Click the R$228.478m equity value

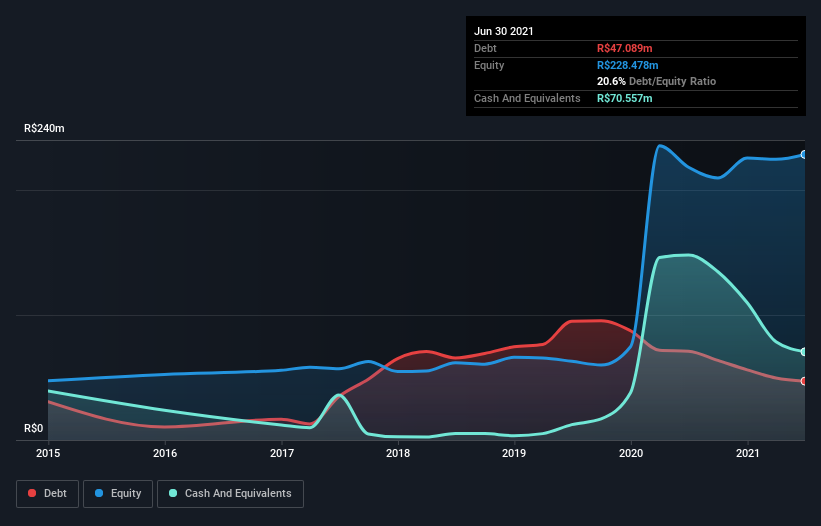[628, 65]
